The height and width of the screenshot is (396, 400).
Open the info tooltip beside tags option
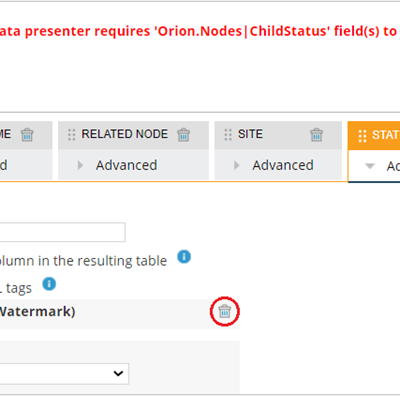coord(49,284)
